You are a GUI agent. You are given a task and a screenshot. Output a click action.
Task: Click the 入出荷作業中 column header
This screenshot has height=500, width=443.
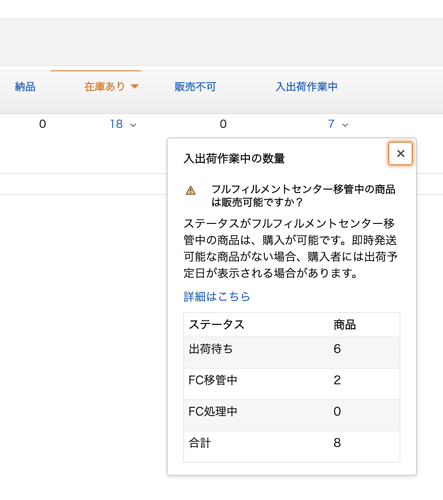[x=306, y=87]
